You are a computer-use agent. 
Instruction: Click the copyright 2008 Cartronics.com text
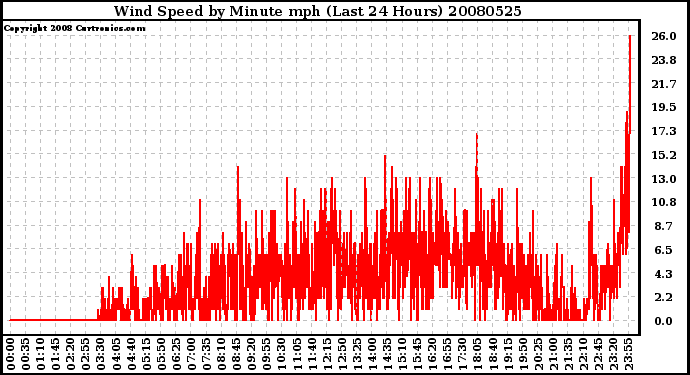(74, 28)
